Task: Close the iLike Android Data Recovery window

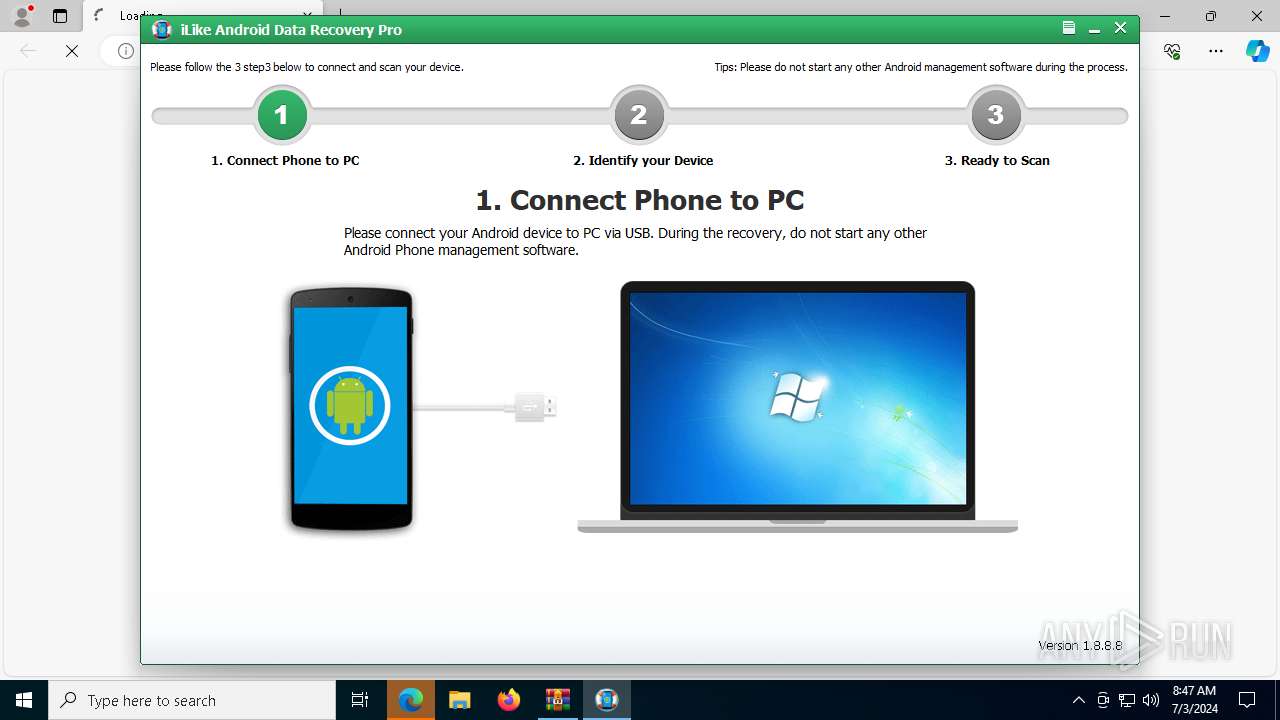Action: click(x=1121, y=28)
